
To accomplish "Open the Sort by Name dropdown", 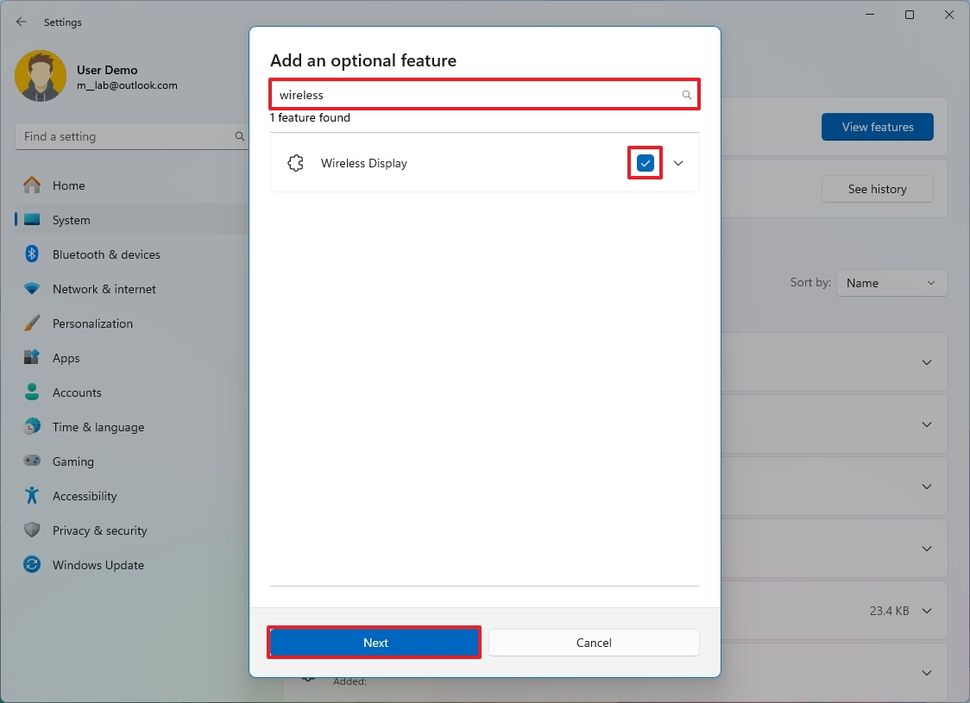I will point(891,282).
